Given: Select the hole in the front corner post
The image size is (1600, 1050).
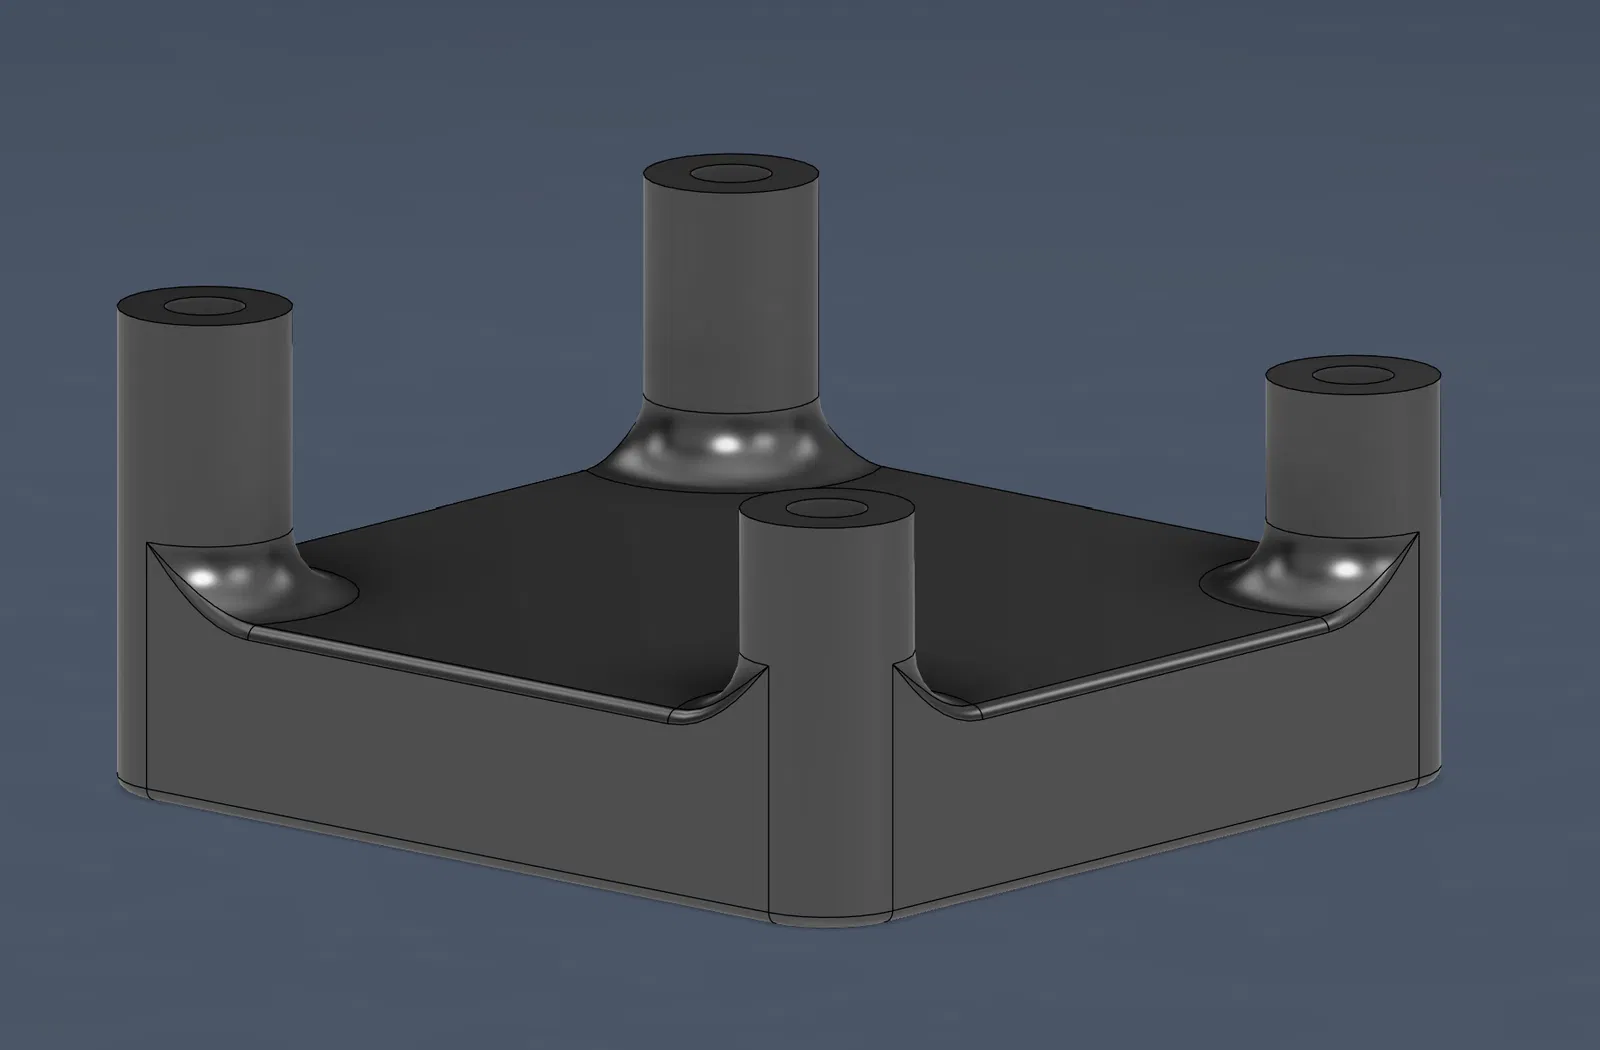Looking at the screenshot, I should 826,510.
